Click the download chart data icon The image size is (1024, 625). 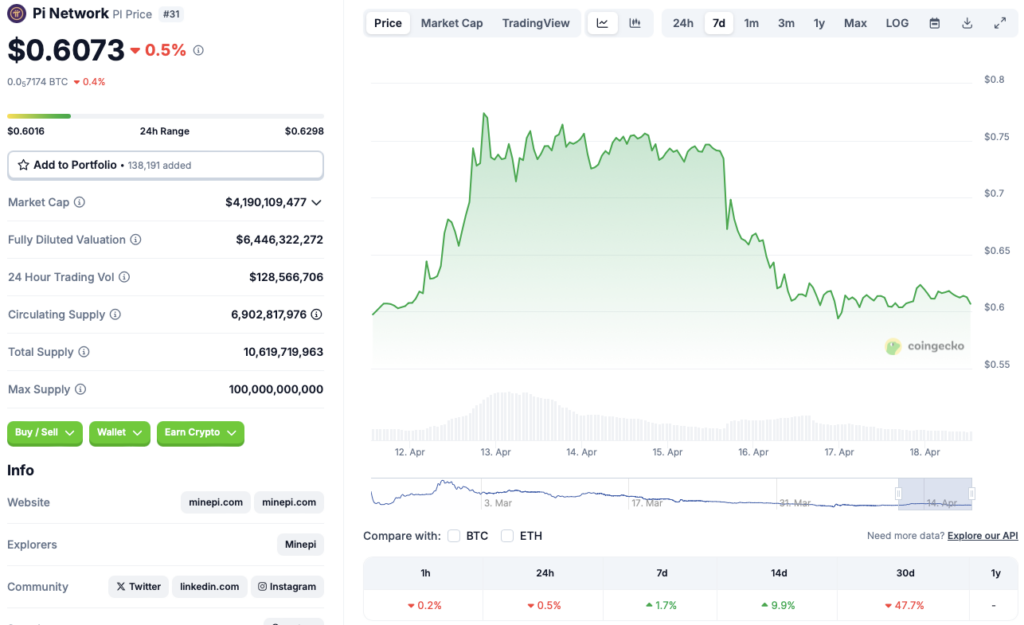point(967,23)
